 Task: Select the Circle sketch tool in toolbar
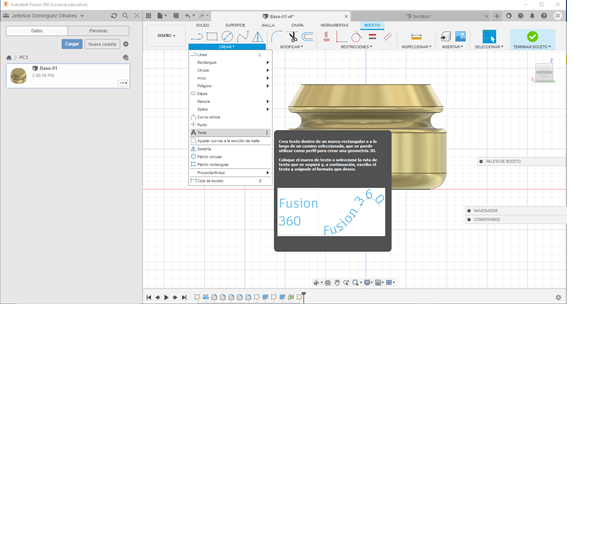point(227,37)
